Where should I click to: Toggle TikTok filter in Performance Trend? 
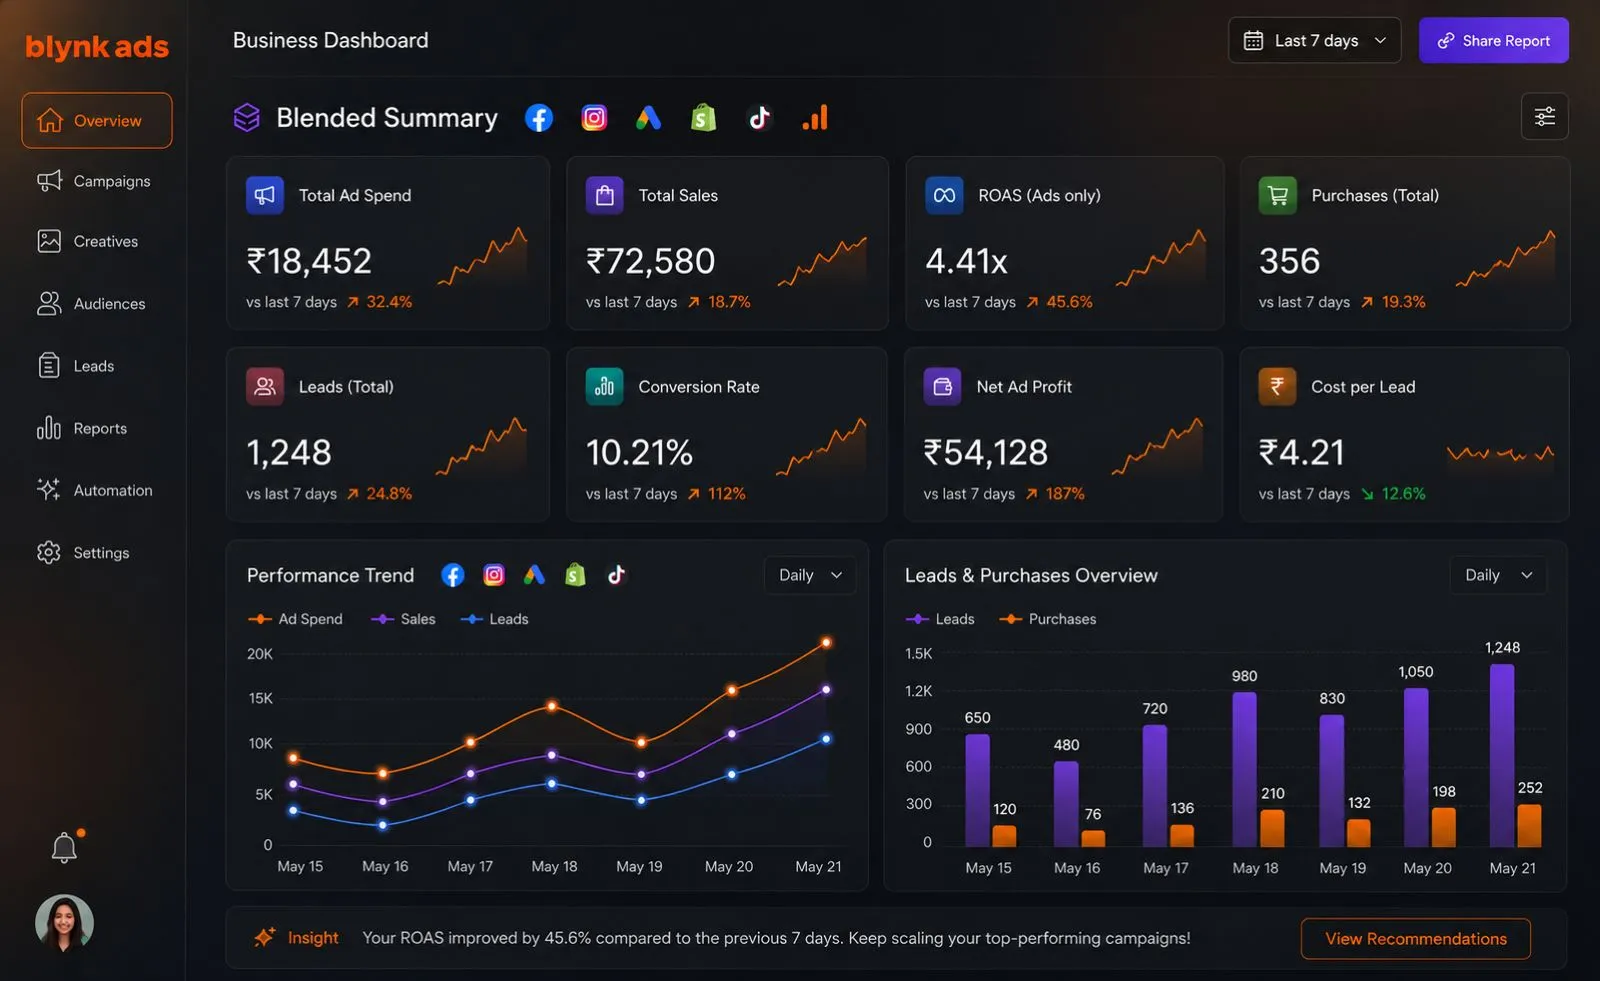616,575
